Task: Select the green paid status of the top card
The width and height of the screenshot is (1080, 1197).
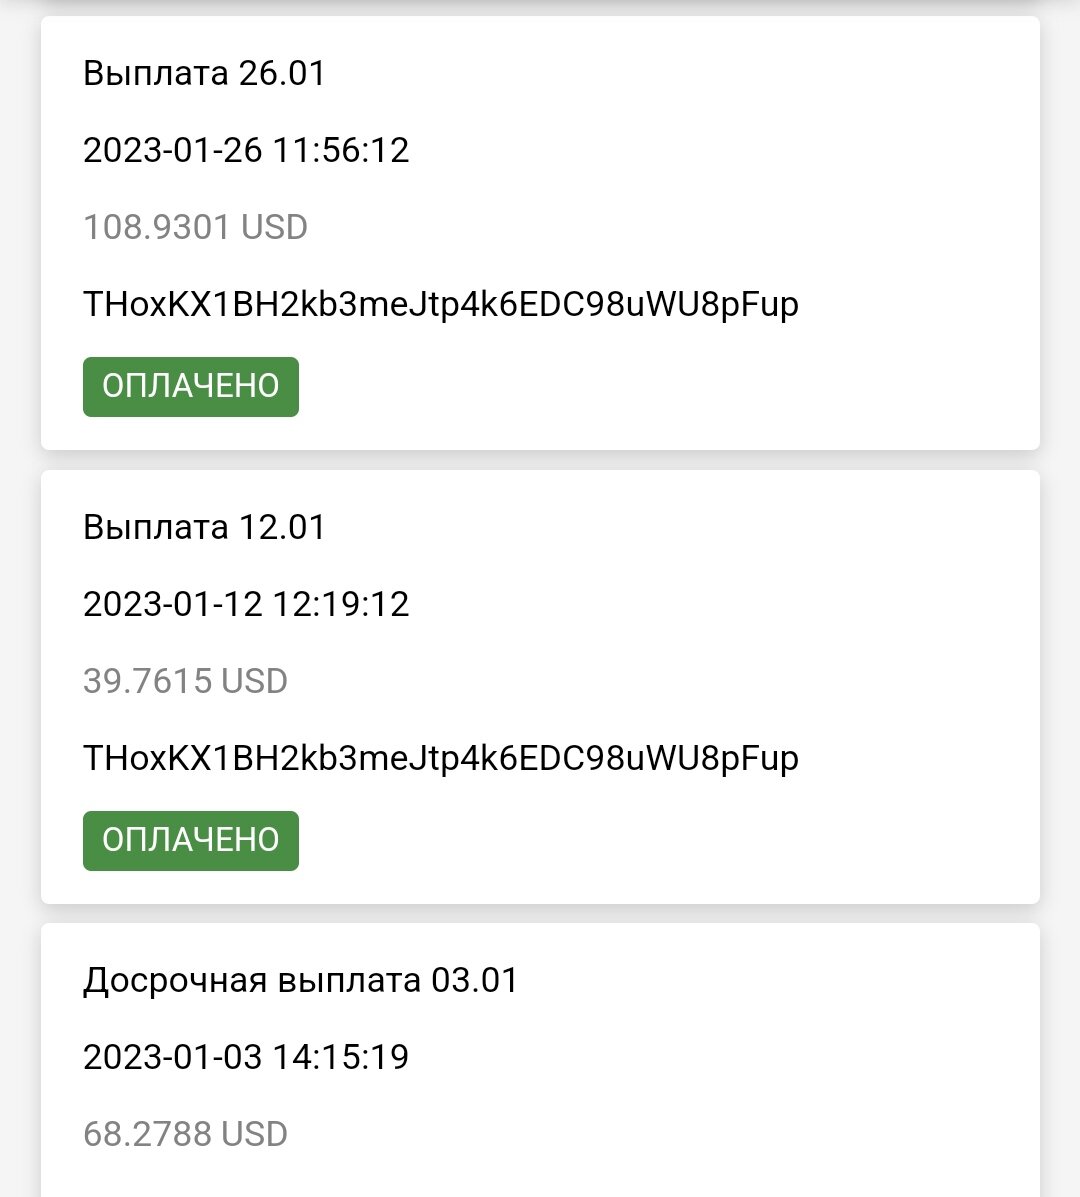Action: [190, 386]
